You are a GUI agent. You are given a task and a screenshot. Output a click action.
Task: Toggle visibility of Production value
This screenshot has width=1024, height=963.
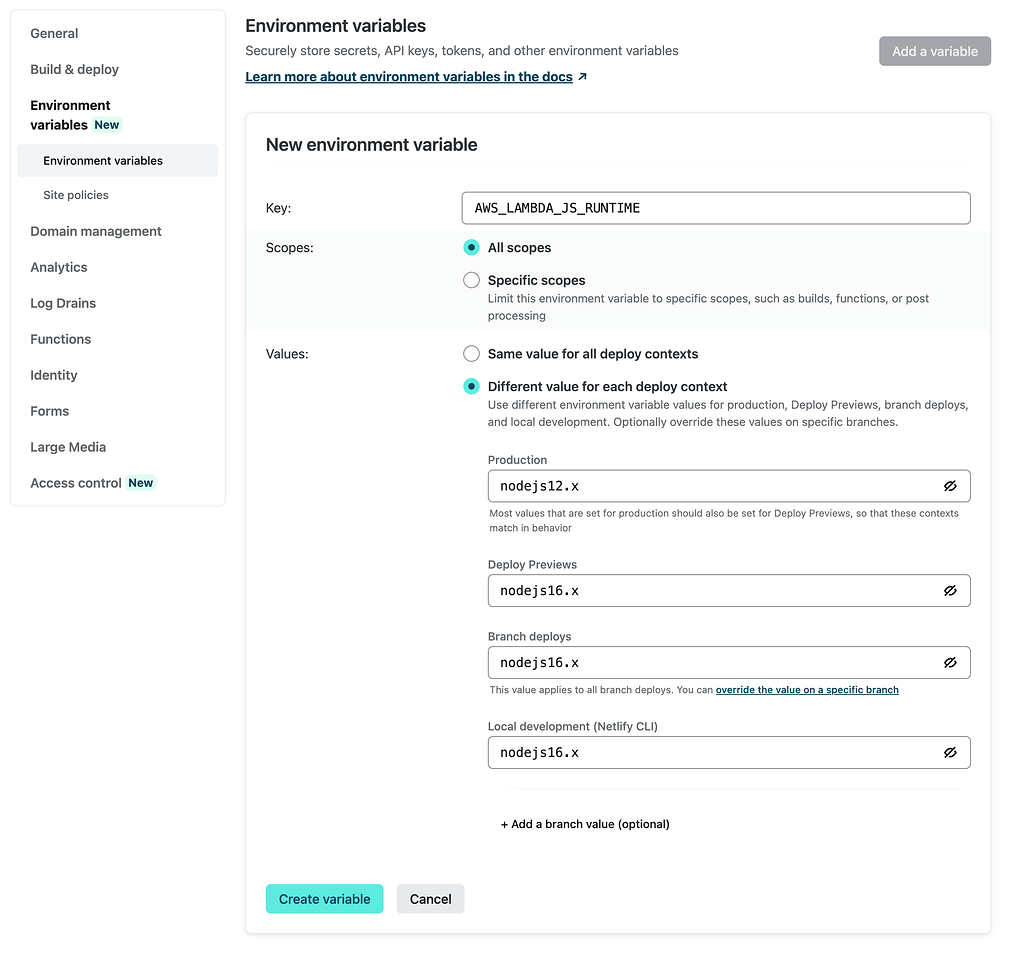point(950,486)
